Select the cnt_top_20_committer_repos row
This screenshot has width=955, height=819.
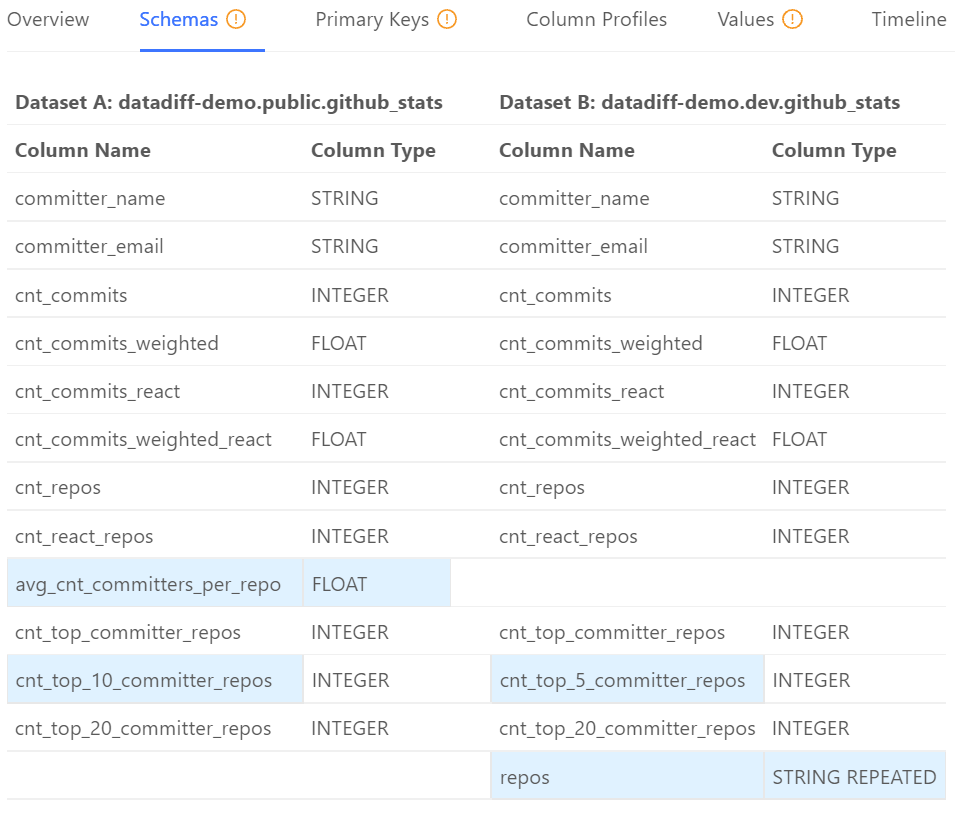click(142, 728)
